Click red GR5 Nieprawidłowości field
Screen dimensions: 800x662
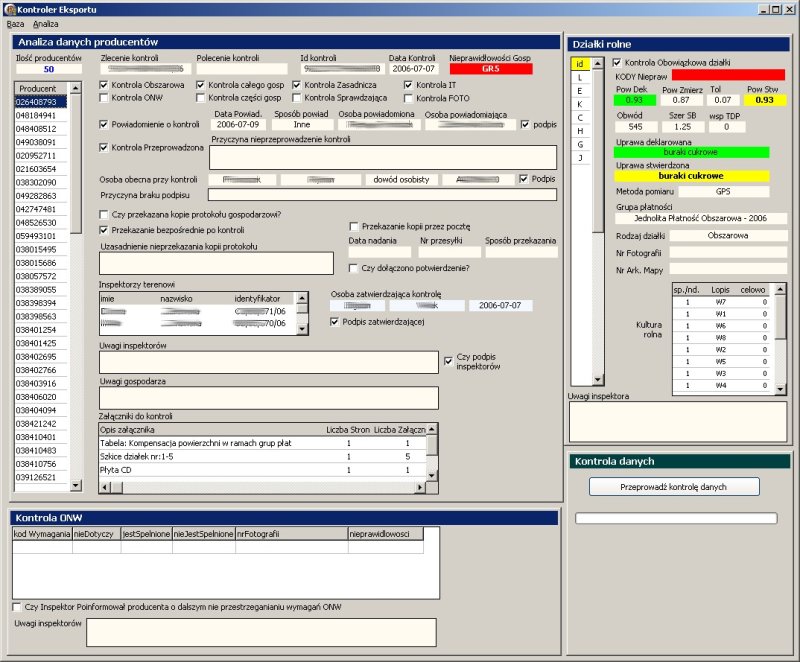(491, 69)
